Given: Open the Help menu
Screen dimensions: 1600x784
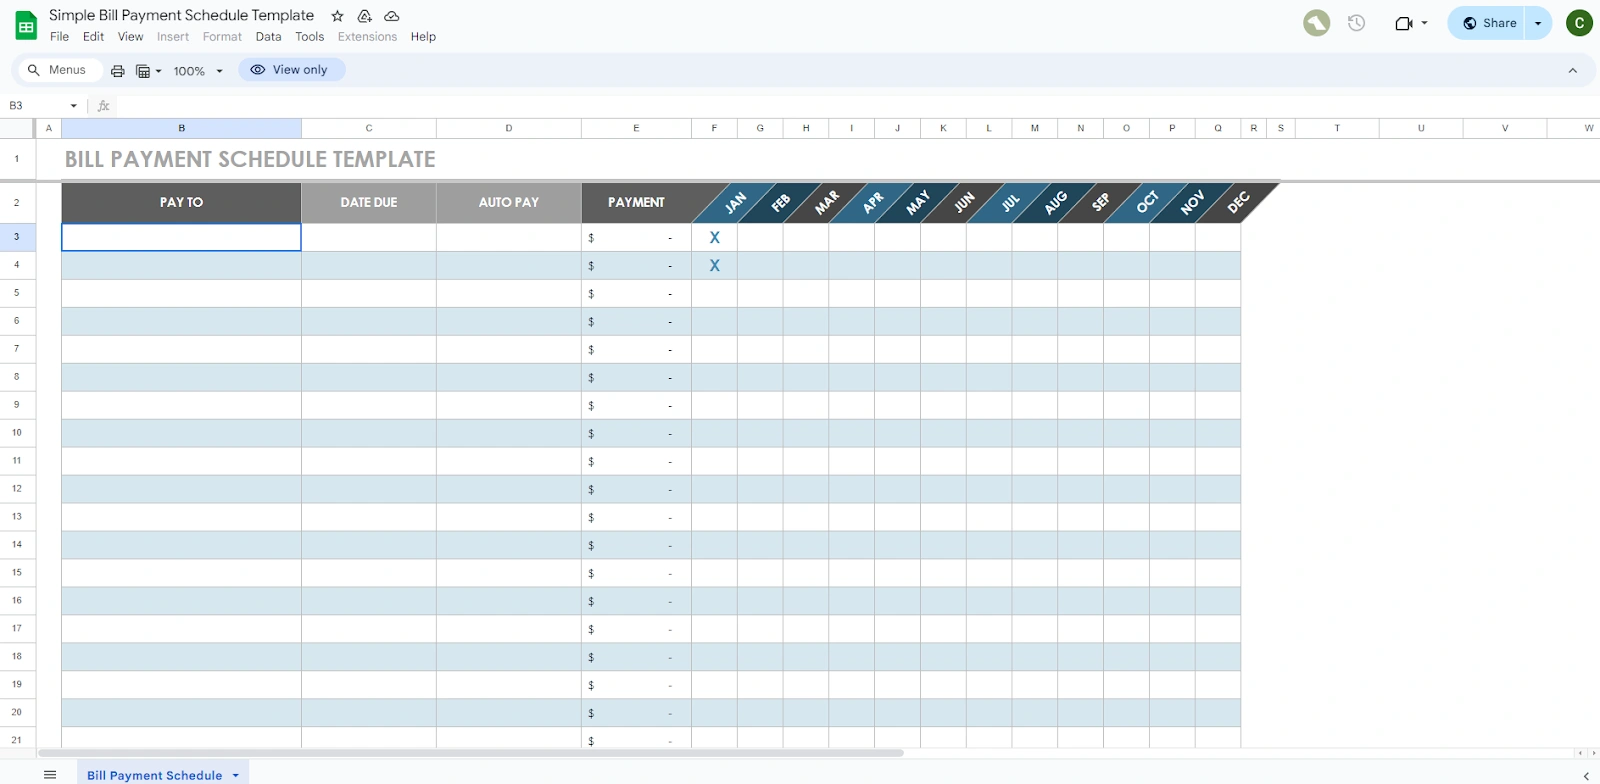Looking at the screenshot, I should pyautogui.click(x=423, y=37).
